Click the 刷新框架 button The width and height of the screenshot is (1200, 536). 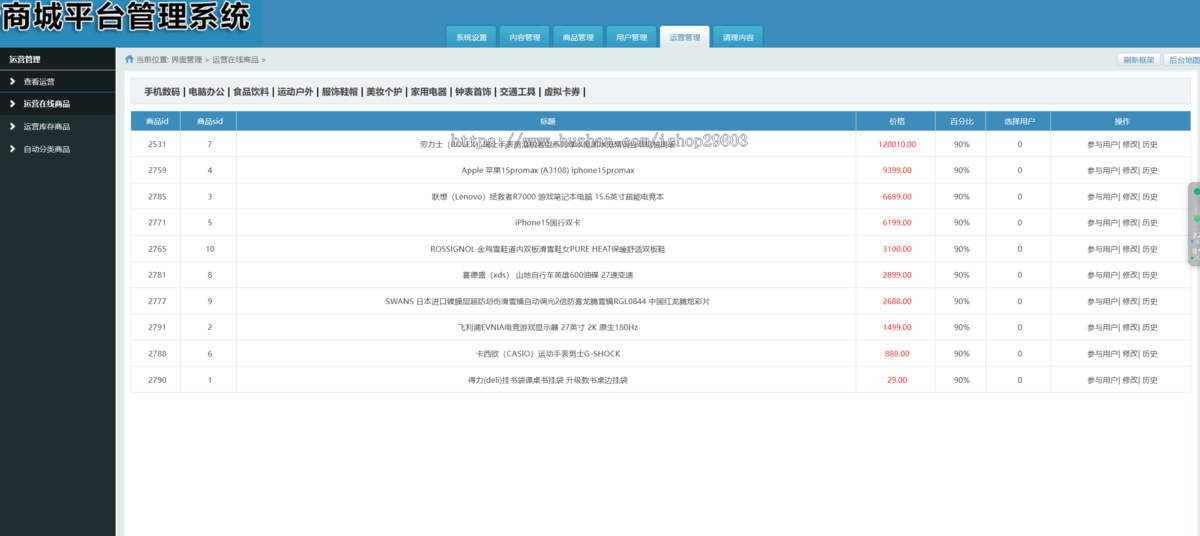pos(1139,59)
